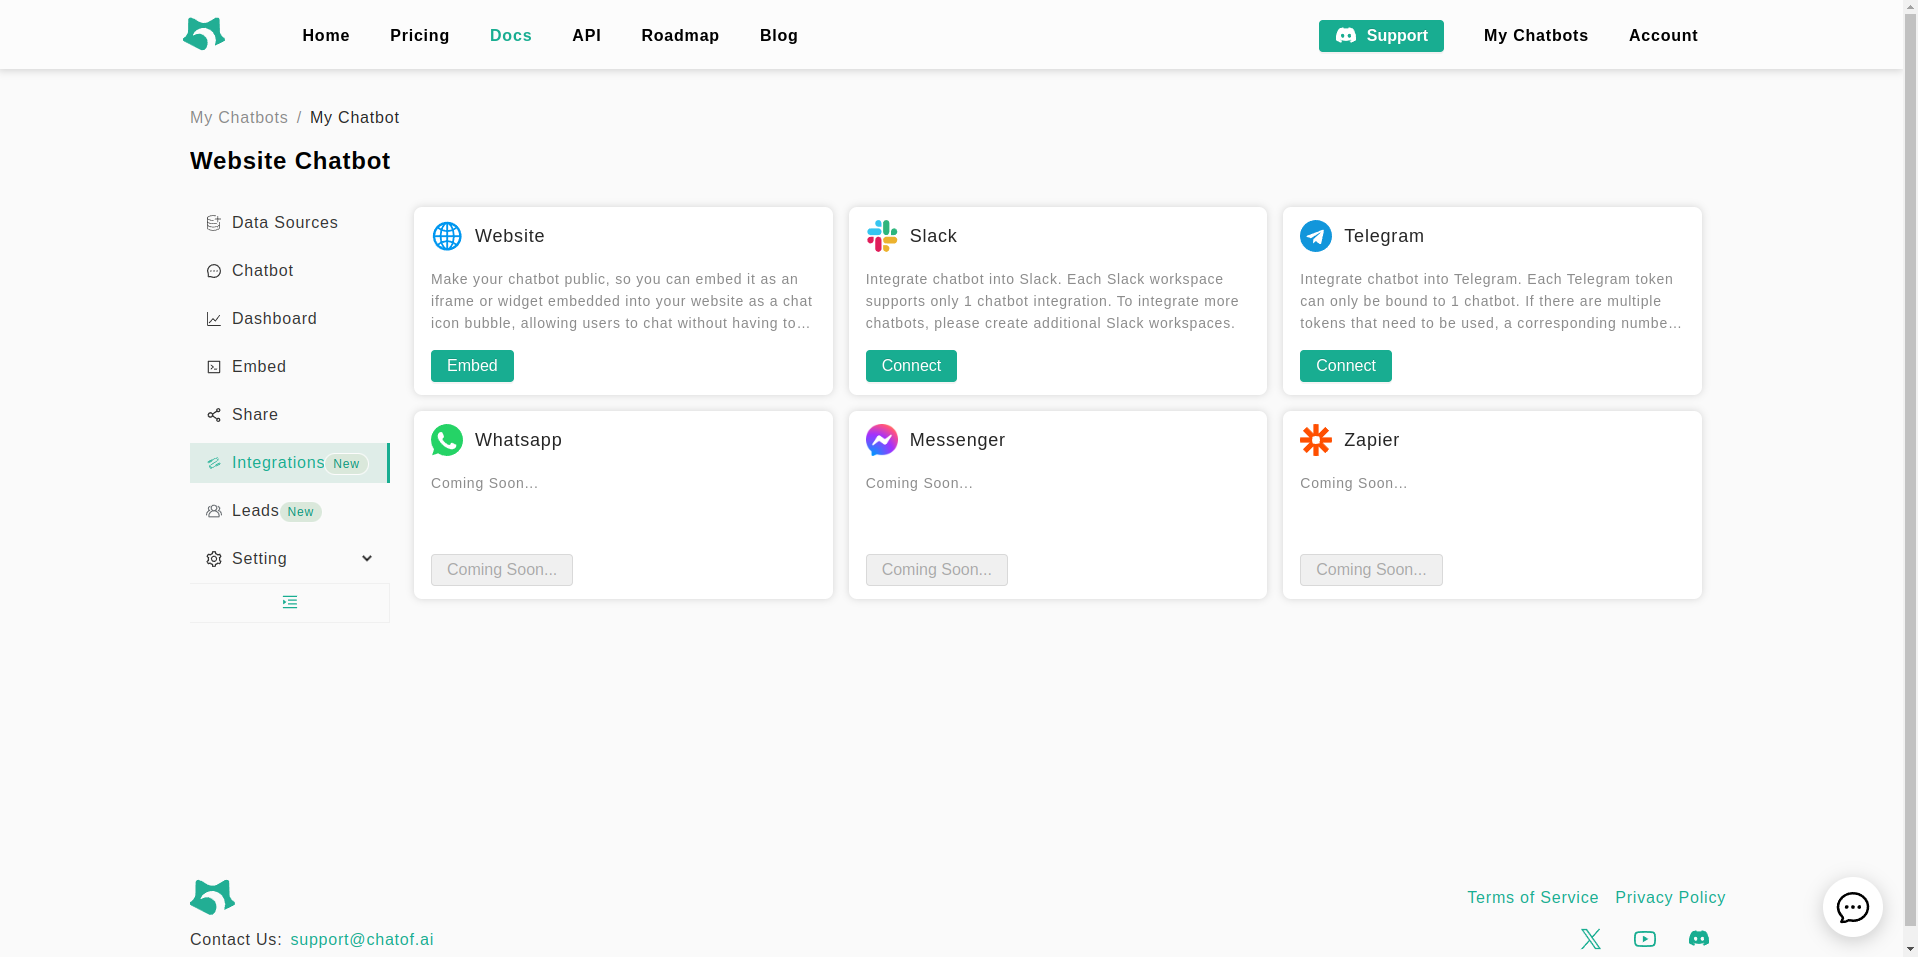Expand the Setting chevron arrow
The height and width of the screenshot is (957, 1918).
tap(367, 559)
